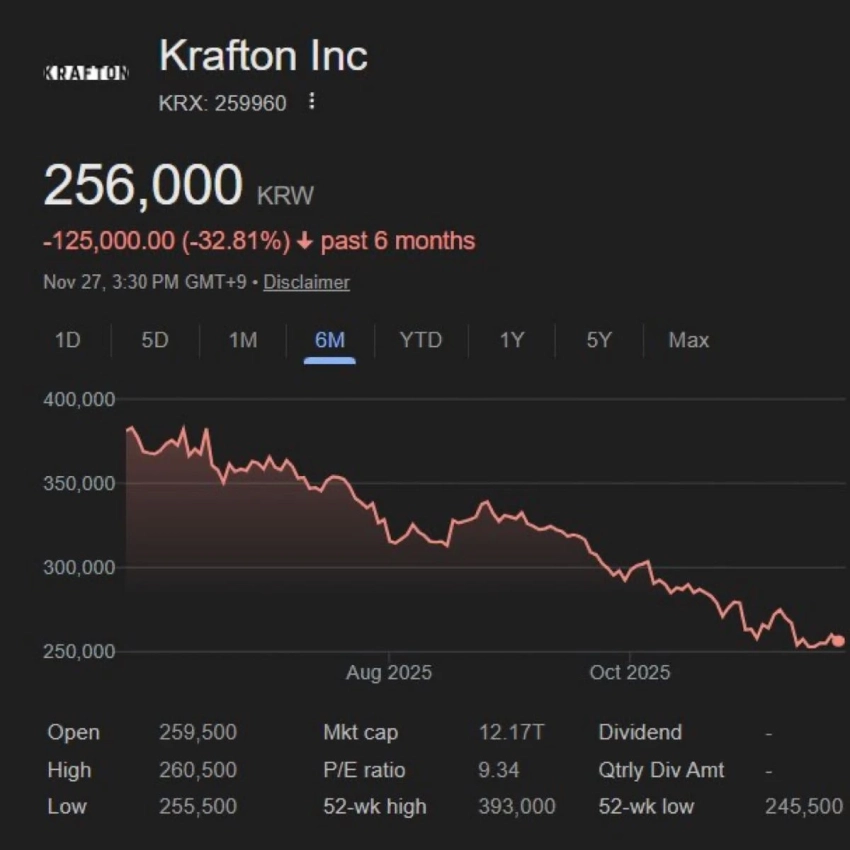Click the red down arrow indicator
850x850 pixels.
[305, 241]
